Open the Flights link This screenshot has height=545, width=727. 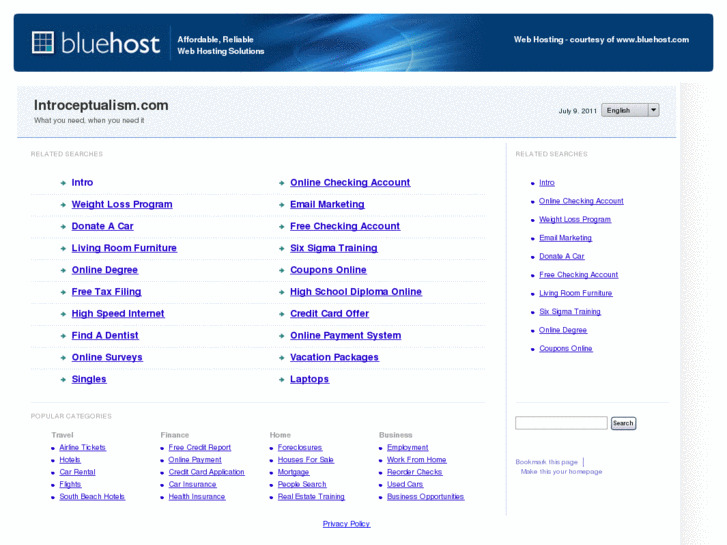click(x=70, y=484)
